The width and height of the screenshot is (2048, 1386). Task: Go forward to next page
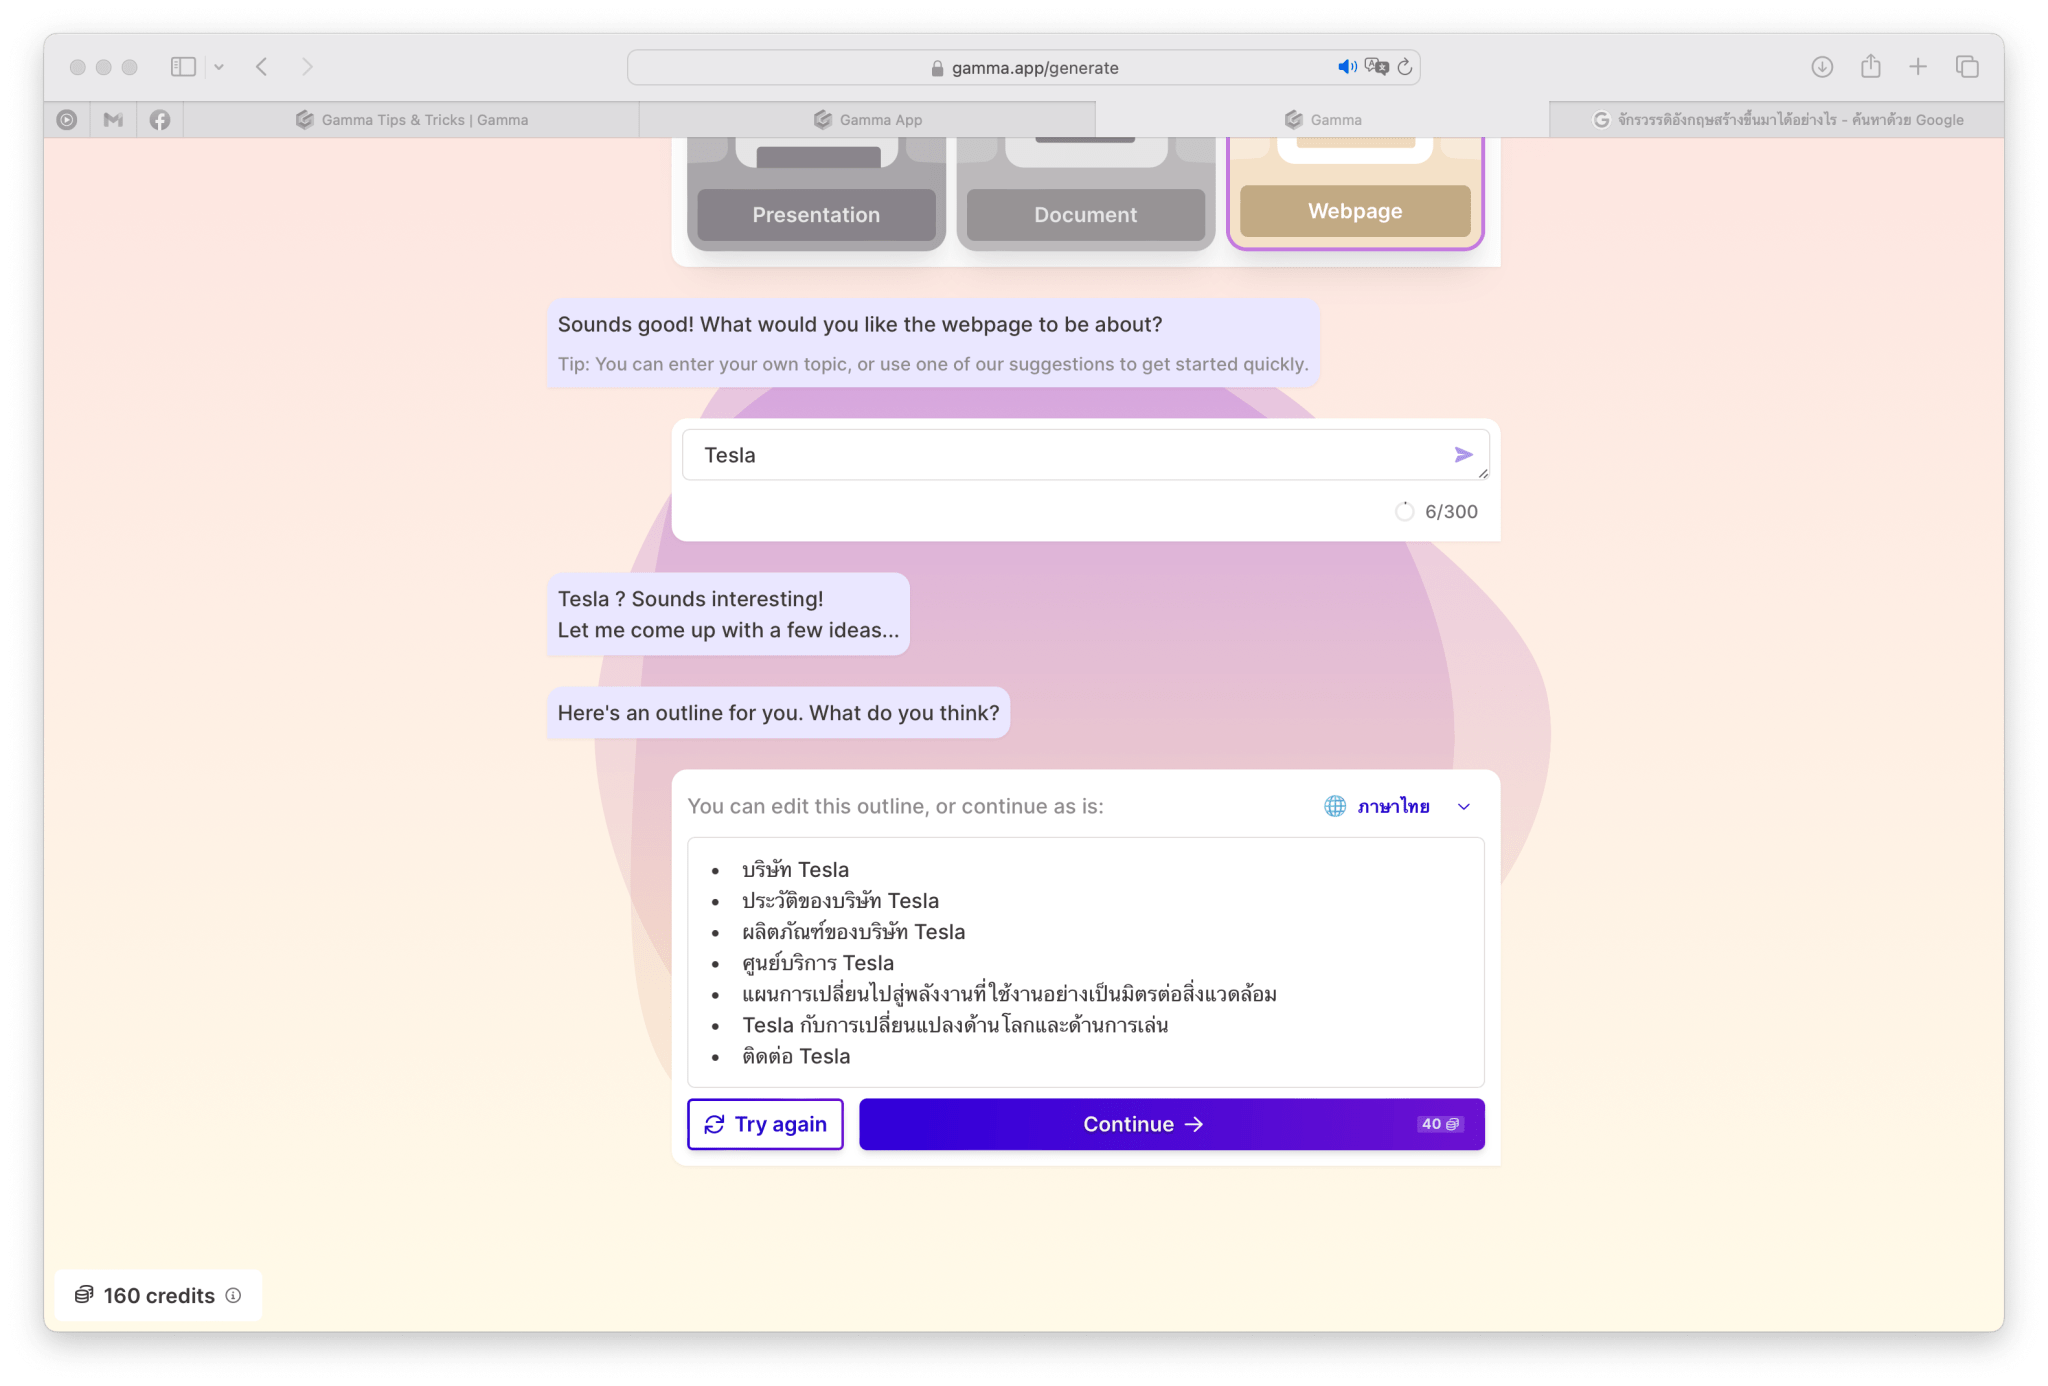pyautogui.click(x=307, y=67)
